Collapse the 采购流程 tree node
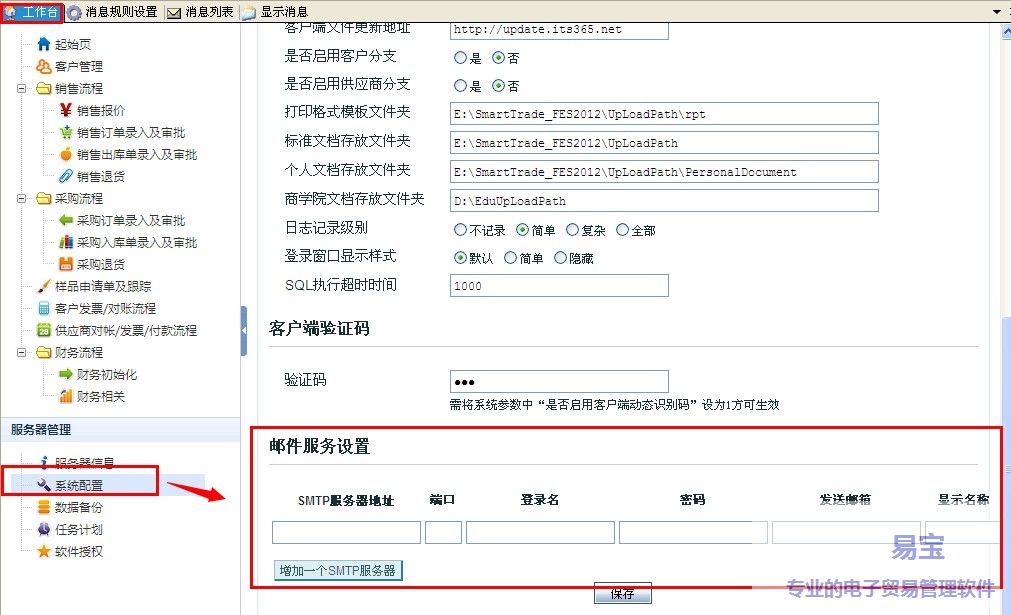1011x615 pixels. 21,198
